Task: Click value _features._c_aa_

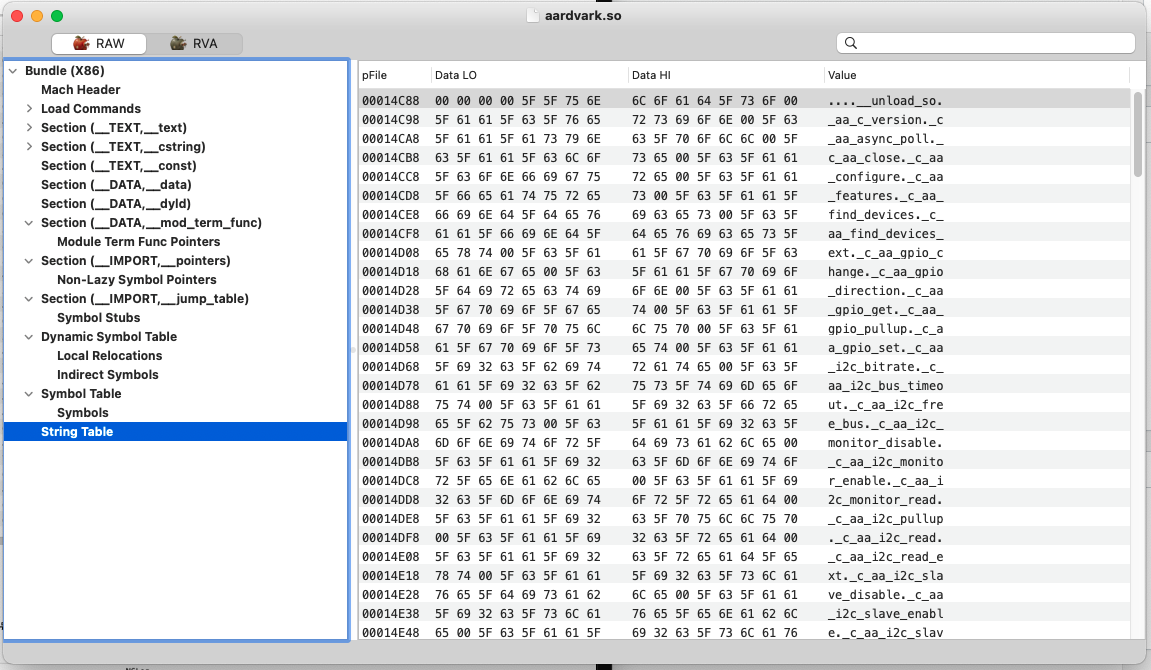Action: pos(885,196)
